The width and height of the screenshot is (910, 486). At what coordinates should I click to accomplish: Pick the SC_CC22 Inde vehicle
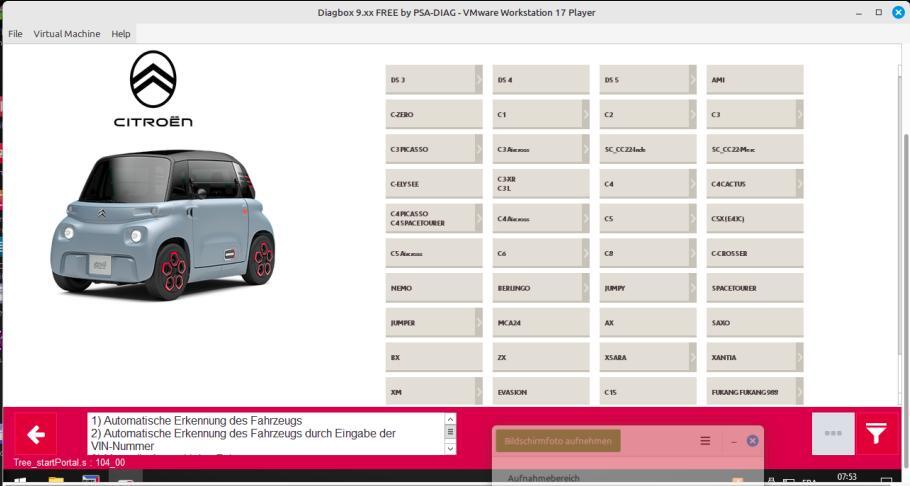point(648,149)
